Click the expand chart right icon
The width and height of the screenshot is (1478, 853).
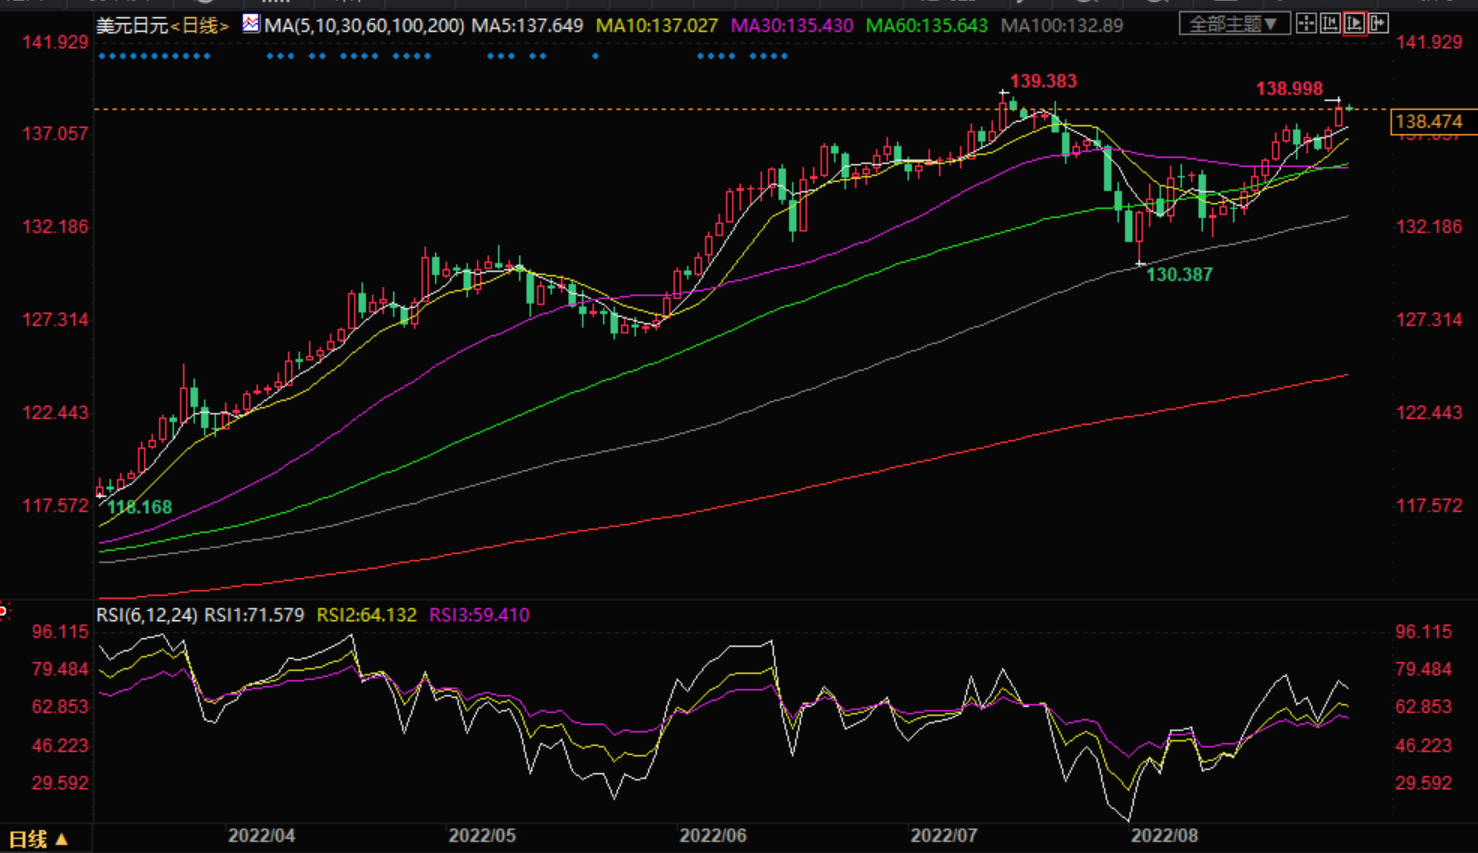pos(1378,23)
